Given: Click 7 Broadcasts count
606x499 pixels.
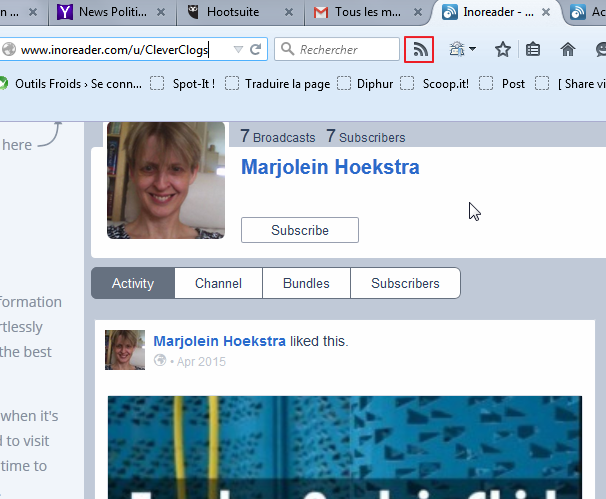Looking at the screenshot, I should coord(277,136).
